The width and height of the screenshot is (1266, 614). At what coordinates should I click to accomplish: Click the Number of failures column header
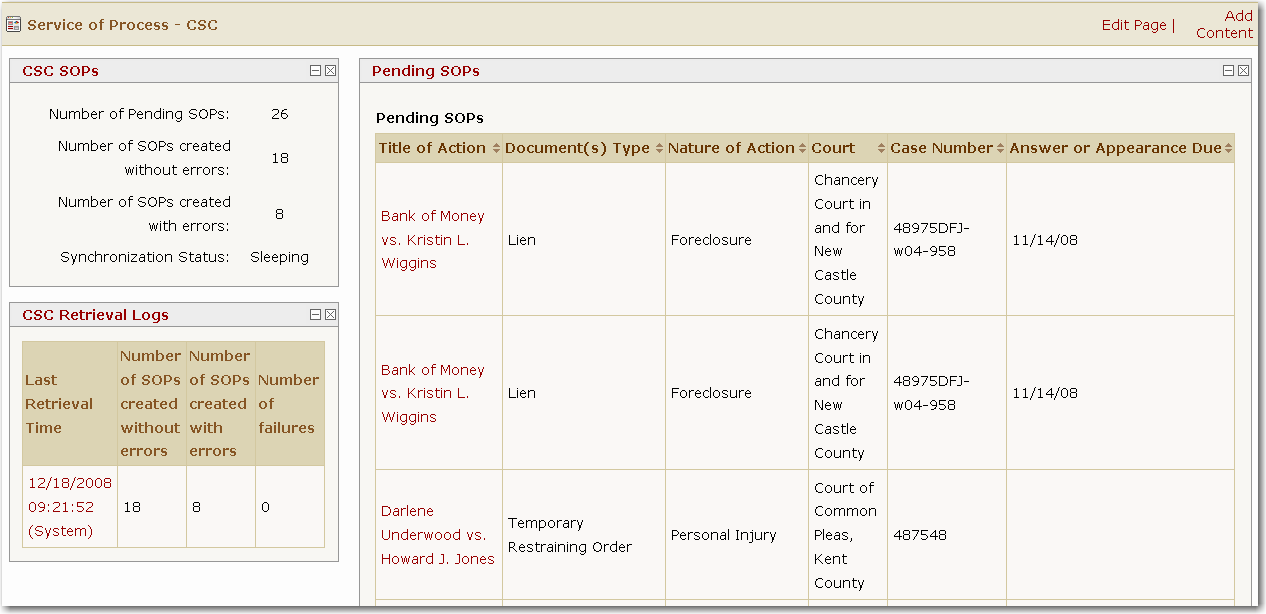pos(290,404)
